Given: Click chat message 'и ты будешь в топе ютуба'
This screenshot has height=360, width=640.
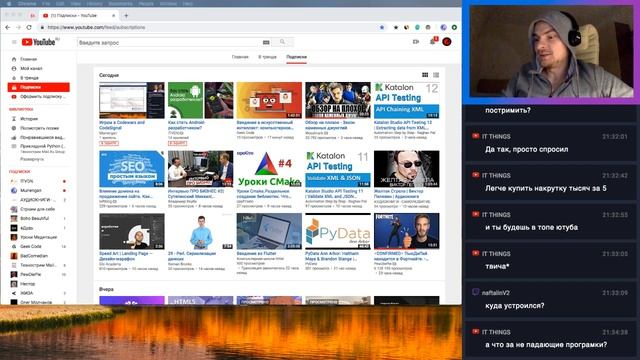Looking at the screenshot, I should [x=531, y=227].
